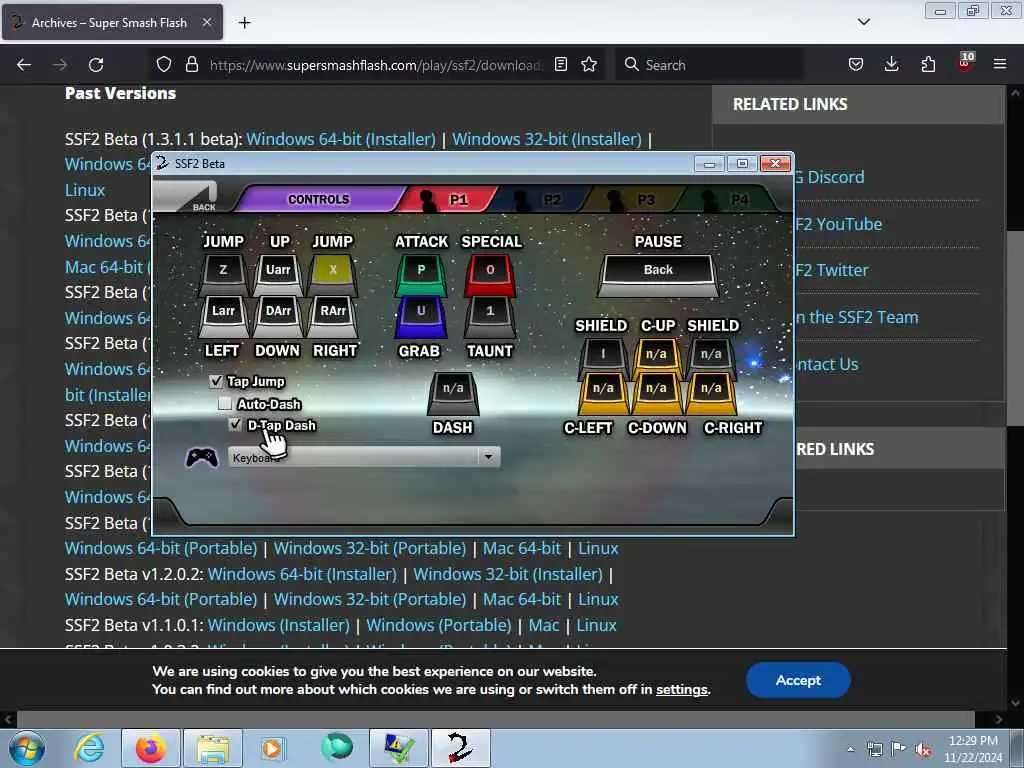Open the Firefox downloads panel
Screen dimensions: 1024x768
[891, 65]
